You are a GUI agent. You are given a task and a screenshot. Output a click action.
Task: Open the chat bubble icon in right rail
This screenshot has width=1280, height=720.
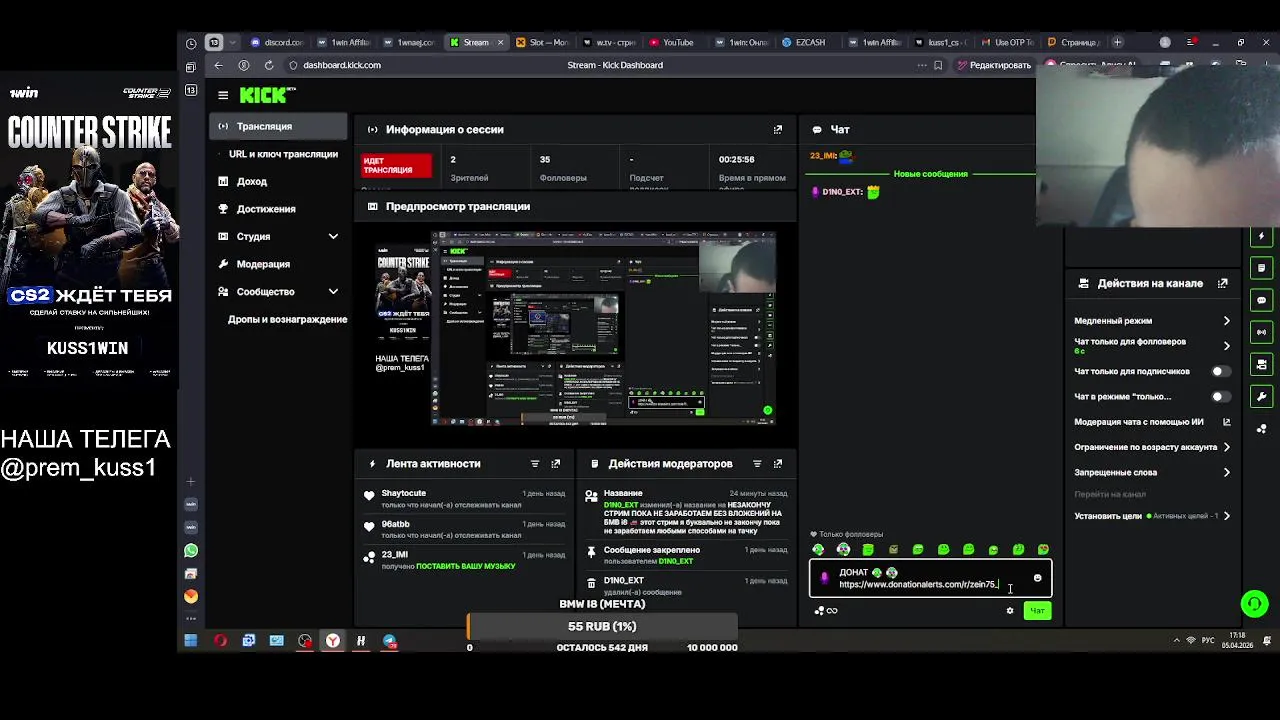tap(1261, 300)
